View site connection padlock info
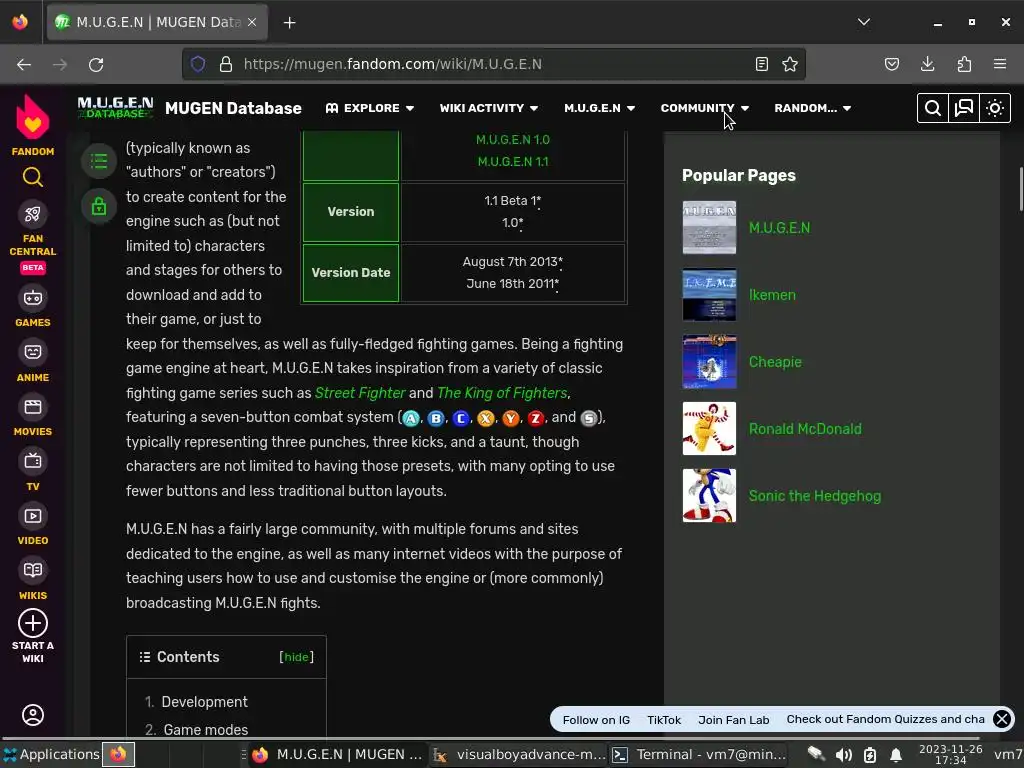The image size is (1024, 768). 226,64
